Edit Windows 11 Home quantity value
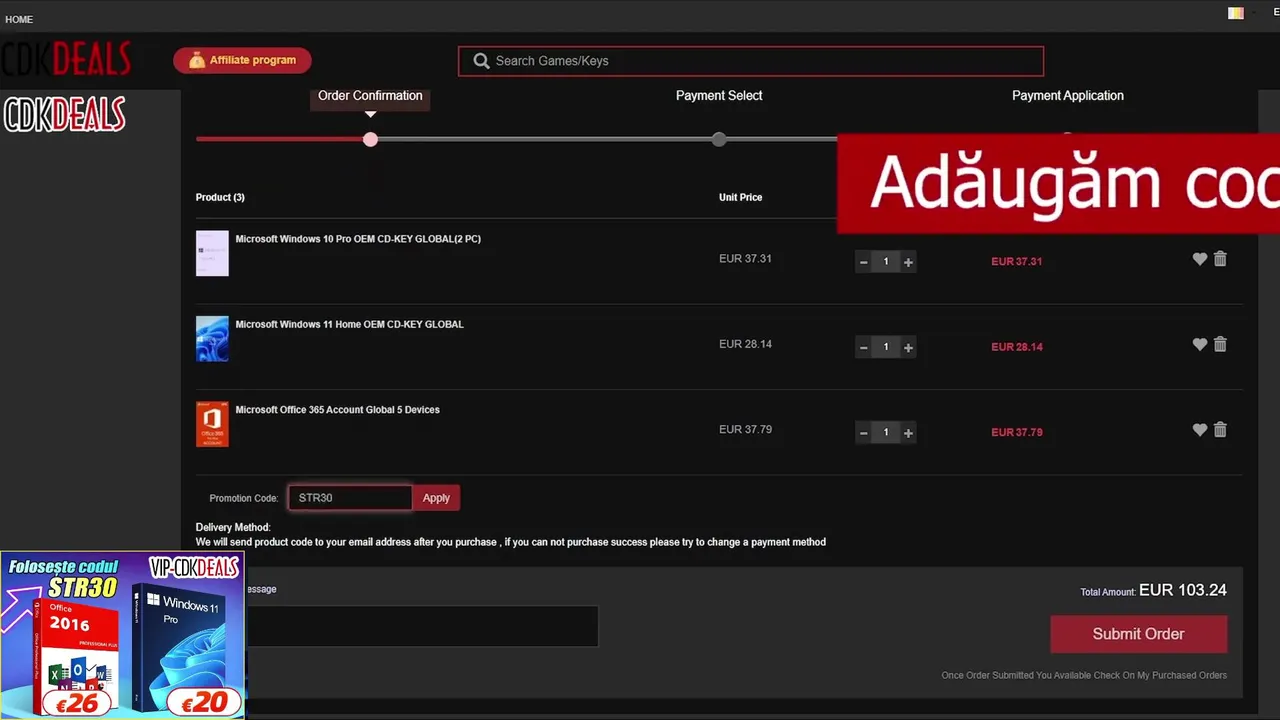 click(x=886, y=348)
